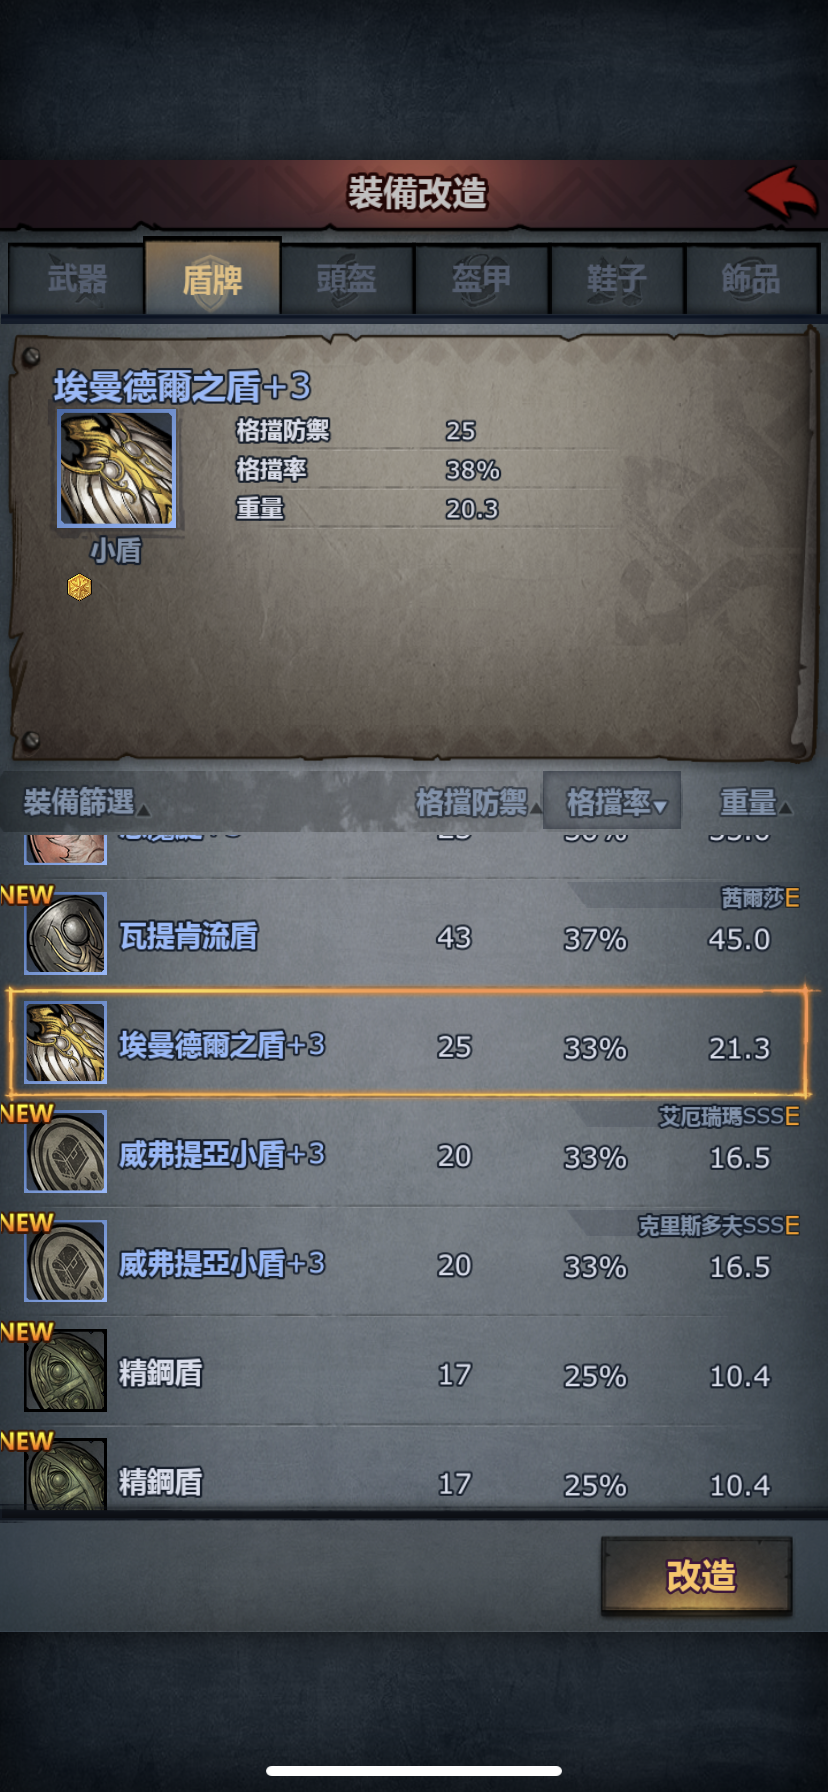Screen dimensions: 828x1792
Task: Select the 盾牌 tab
Action: [212, 277]
